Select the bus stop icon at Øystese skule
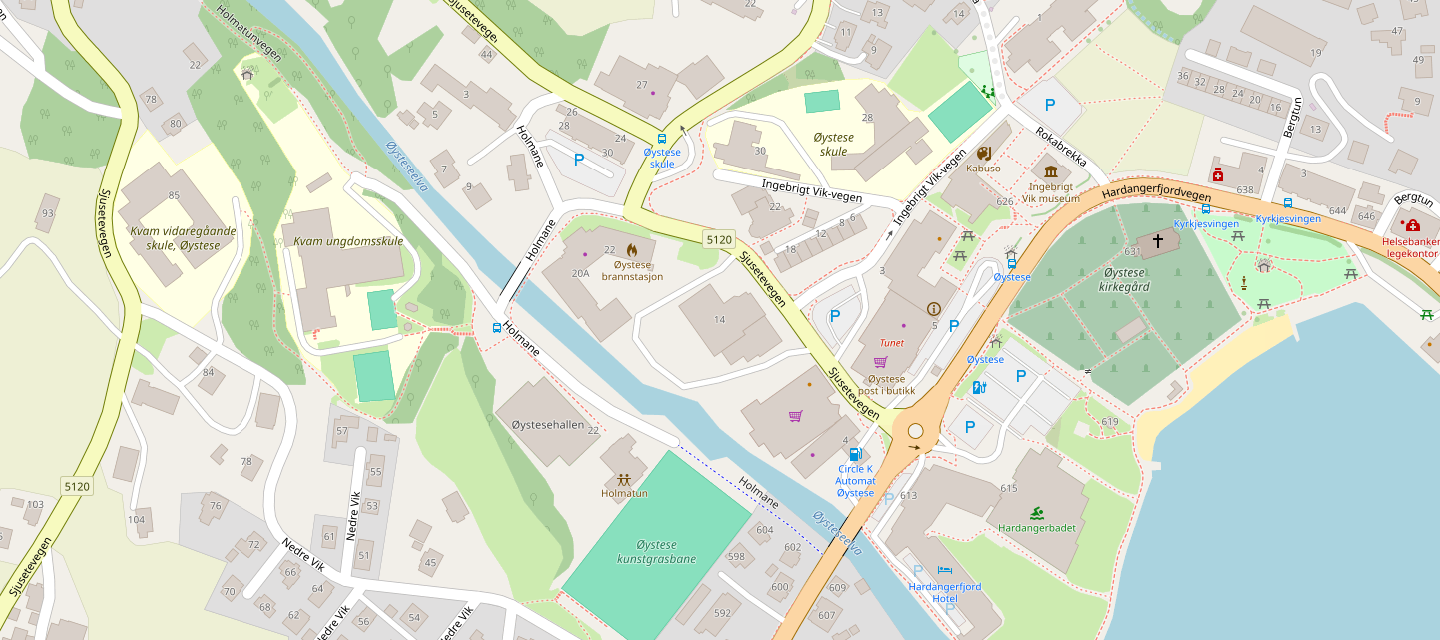Viewport: 1440px width, 640px height. 661,139
